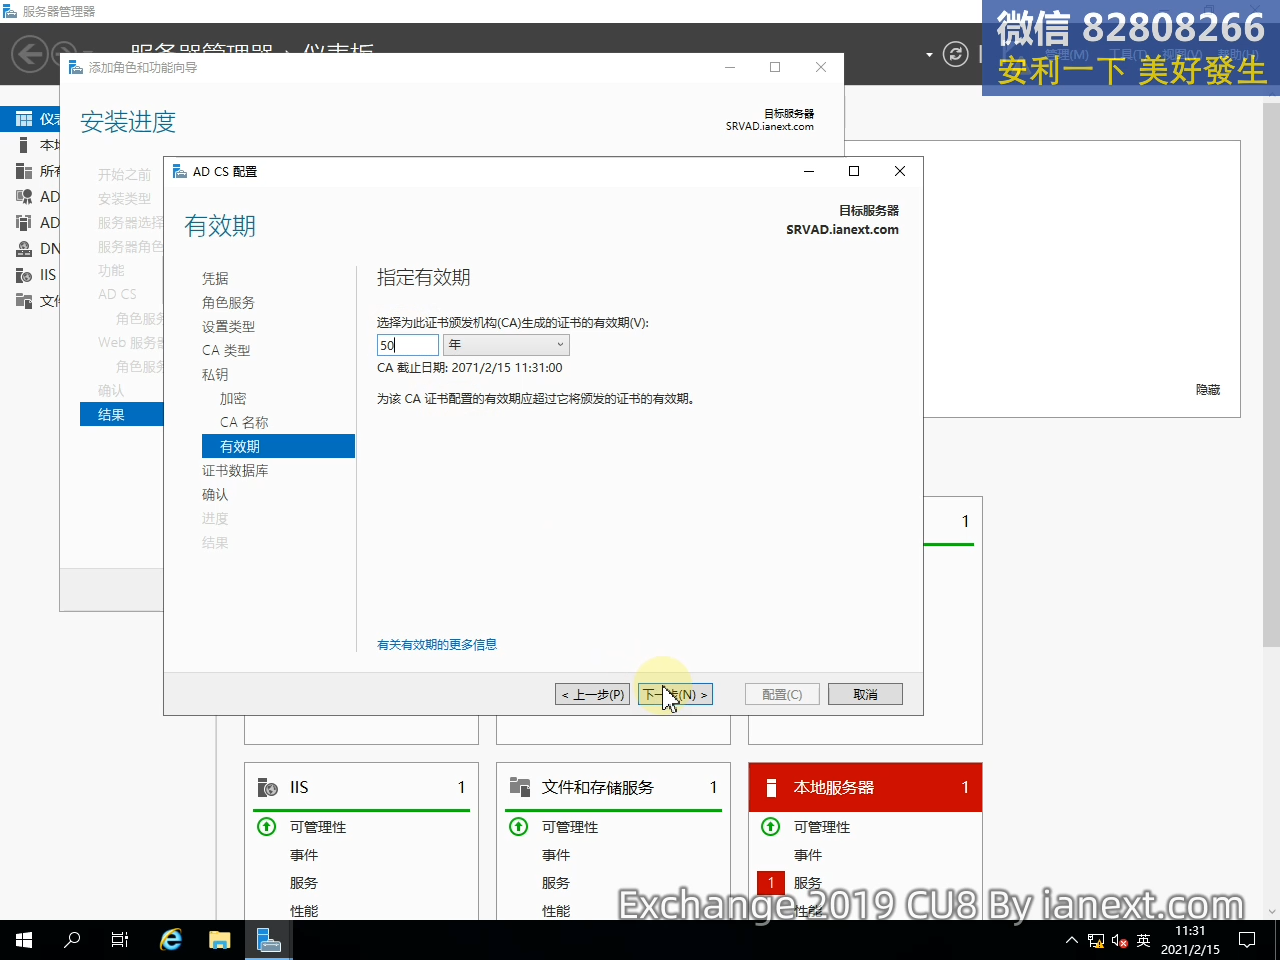This screenshot has height=960, width=1280.
Task: Open IIS entry in the sidebar
Action: tap(38, 275)
